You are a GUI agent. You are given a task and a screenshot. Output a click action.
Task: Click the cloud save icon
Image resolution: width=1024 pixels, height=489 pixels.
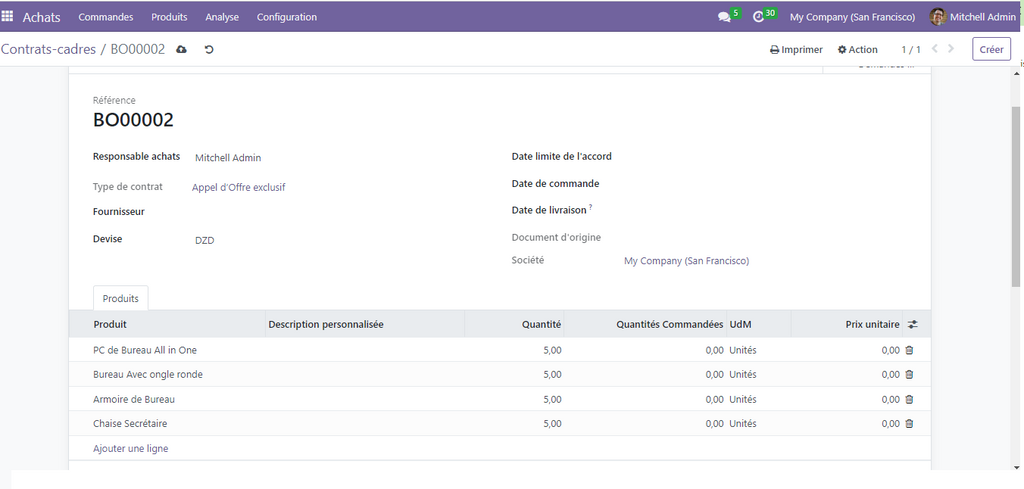[181, 49]
